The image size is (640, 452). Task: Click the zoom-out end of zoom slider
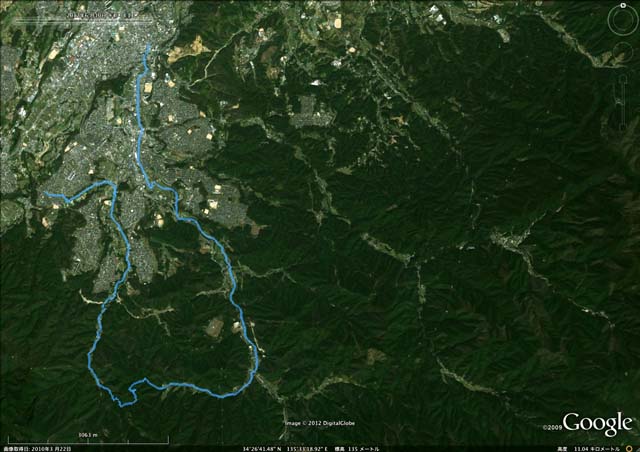coord(622,129)
